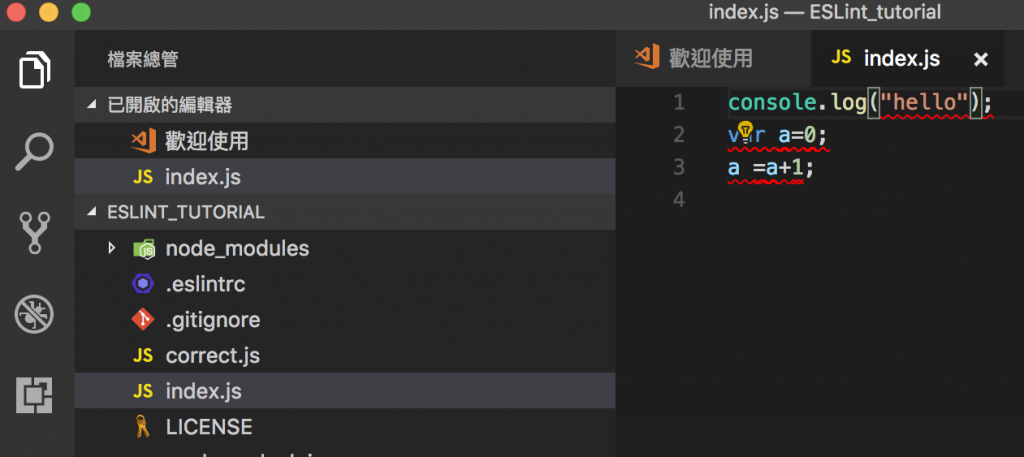Close the index.js editor tab
The height and width of the screenshot is (457, 1024).
coord(980,60)
